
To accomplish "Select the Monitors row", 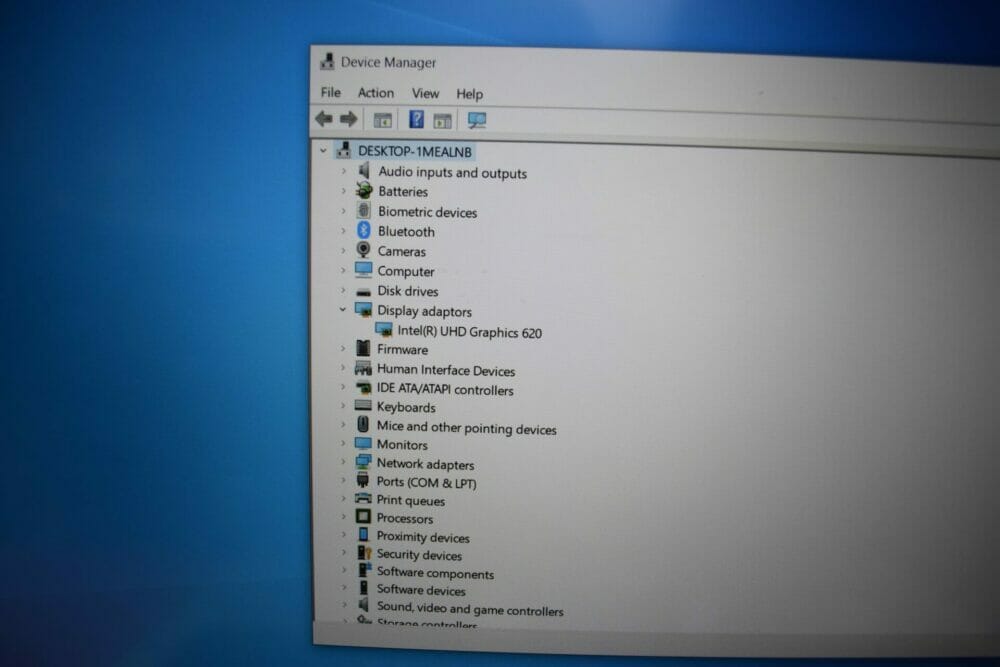I will pyautogui.click(x=402, y=444).
